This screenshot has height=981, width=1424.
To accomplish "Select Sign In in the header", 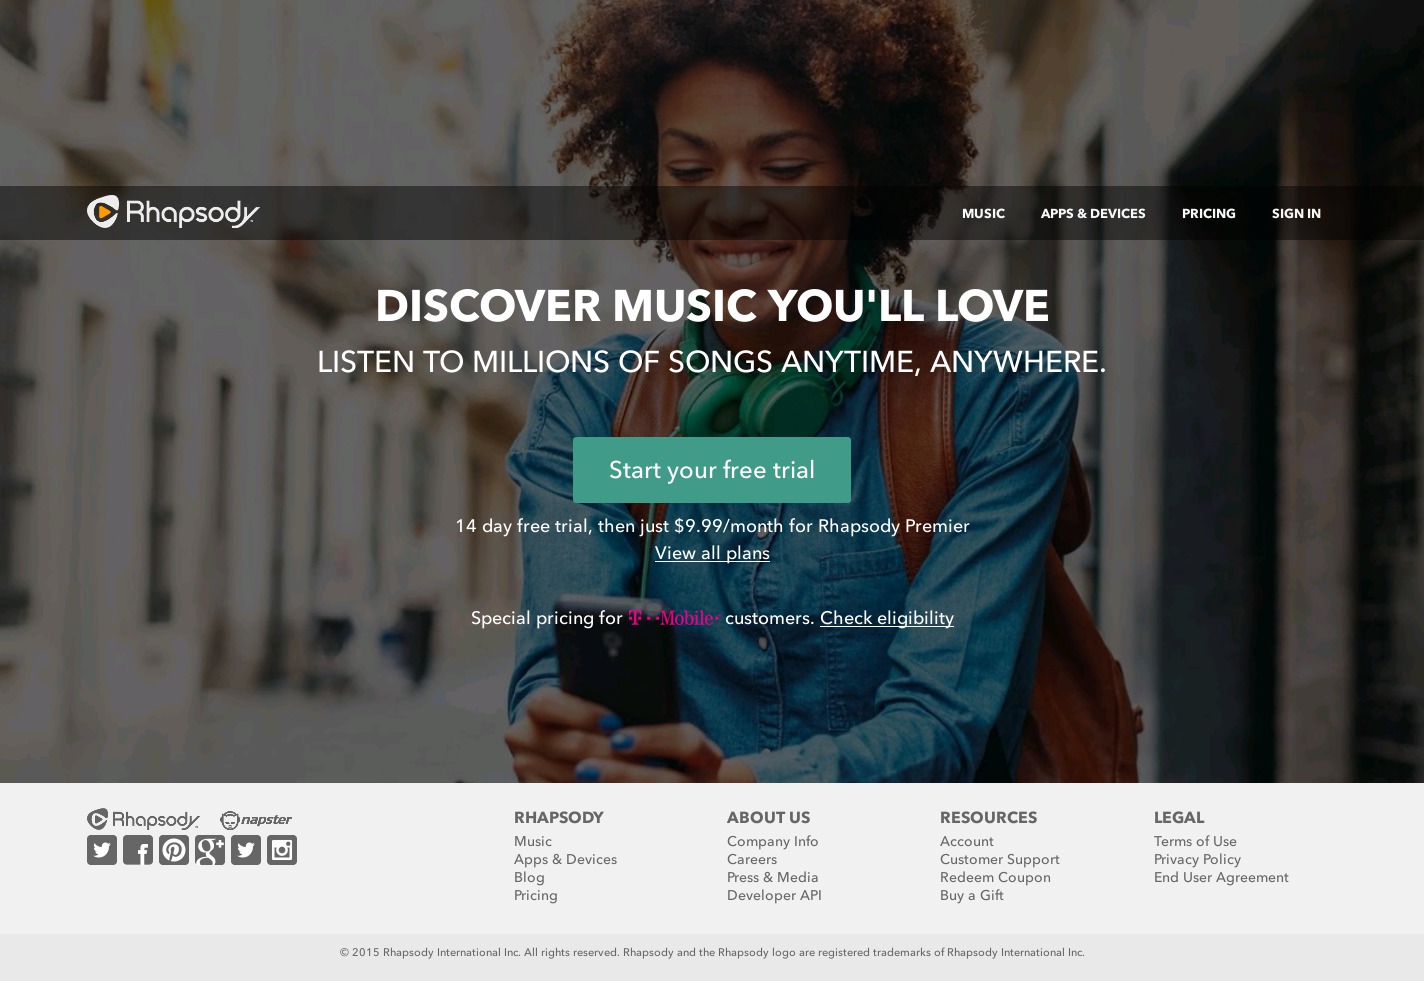I will pos(1296,213).
